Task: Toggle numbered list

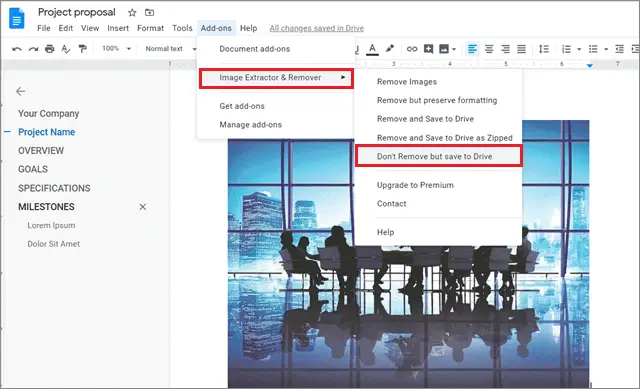Action: pyautogui.click(x=566, y=49)
